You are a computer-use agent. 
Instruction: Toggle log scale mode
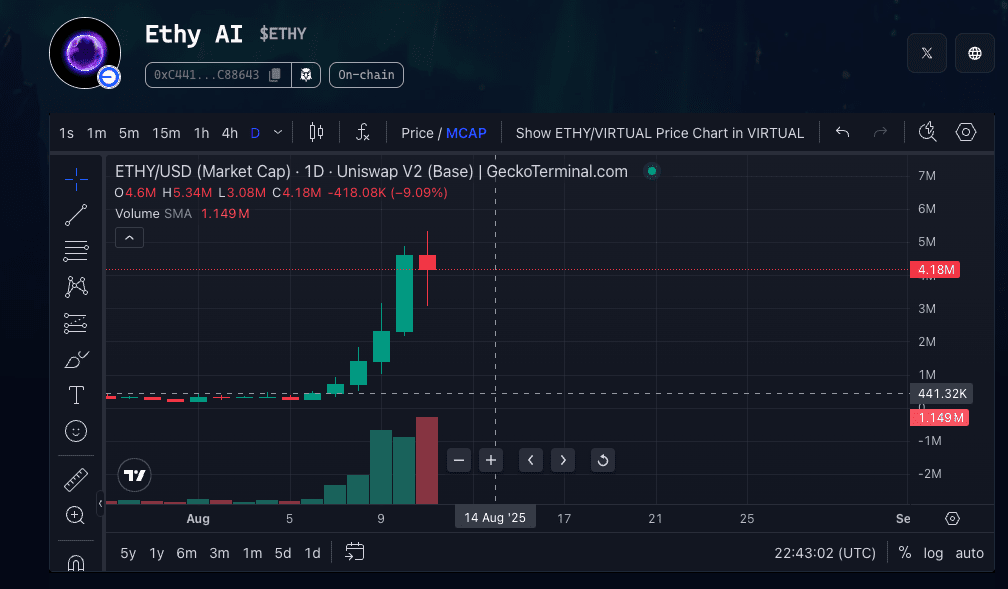click(x=933, y=553)
